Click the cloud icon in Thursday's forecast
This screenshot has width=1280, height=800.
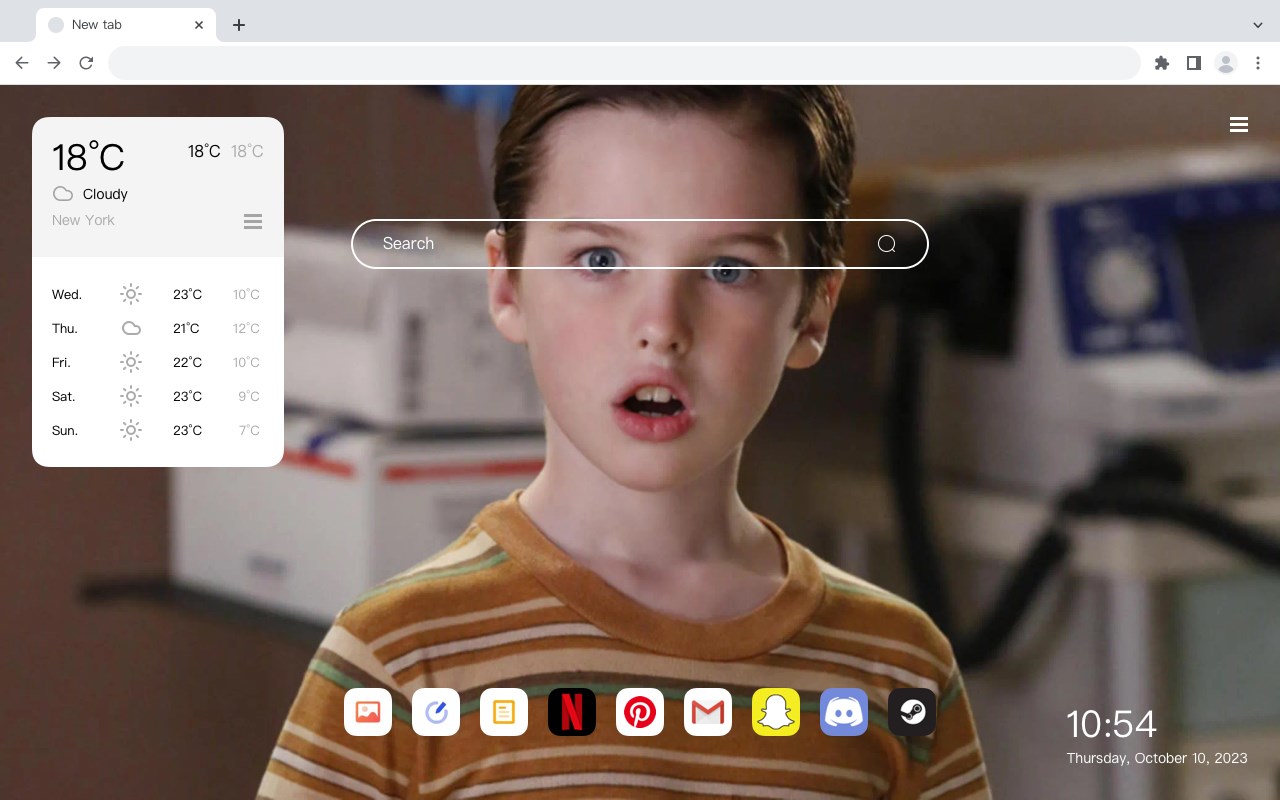click(131, 328)
